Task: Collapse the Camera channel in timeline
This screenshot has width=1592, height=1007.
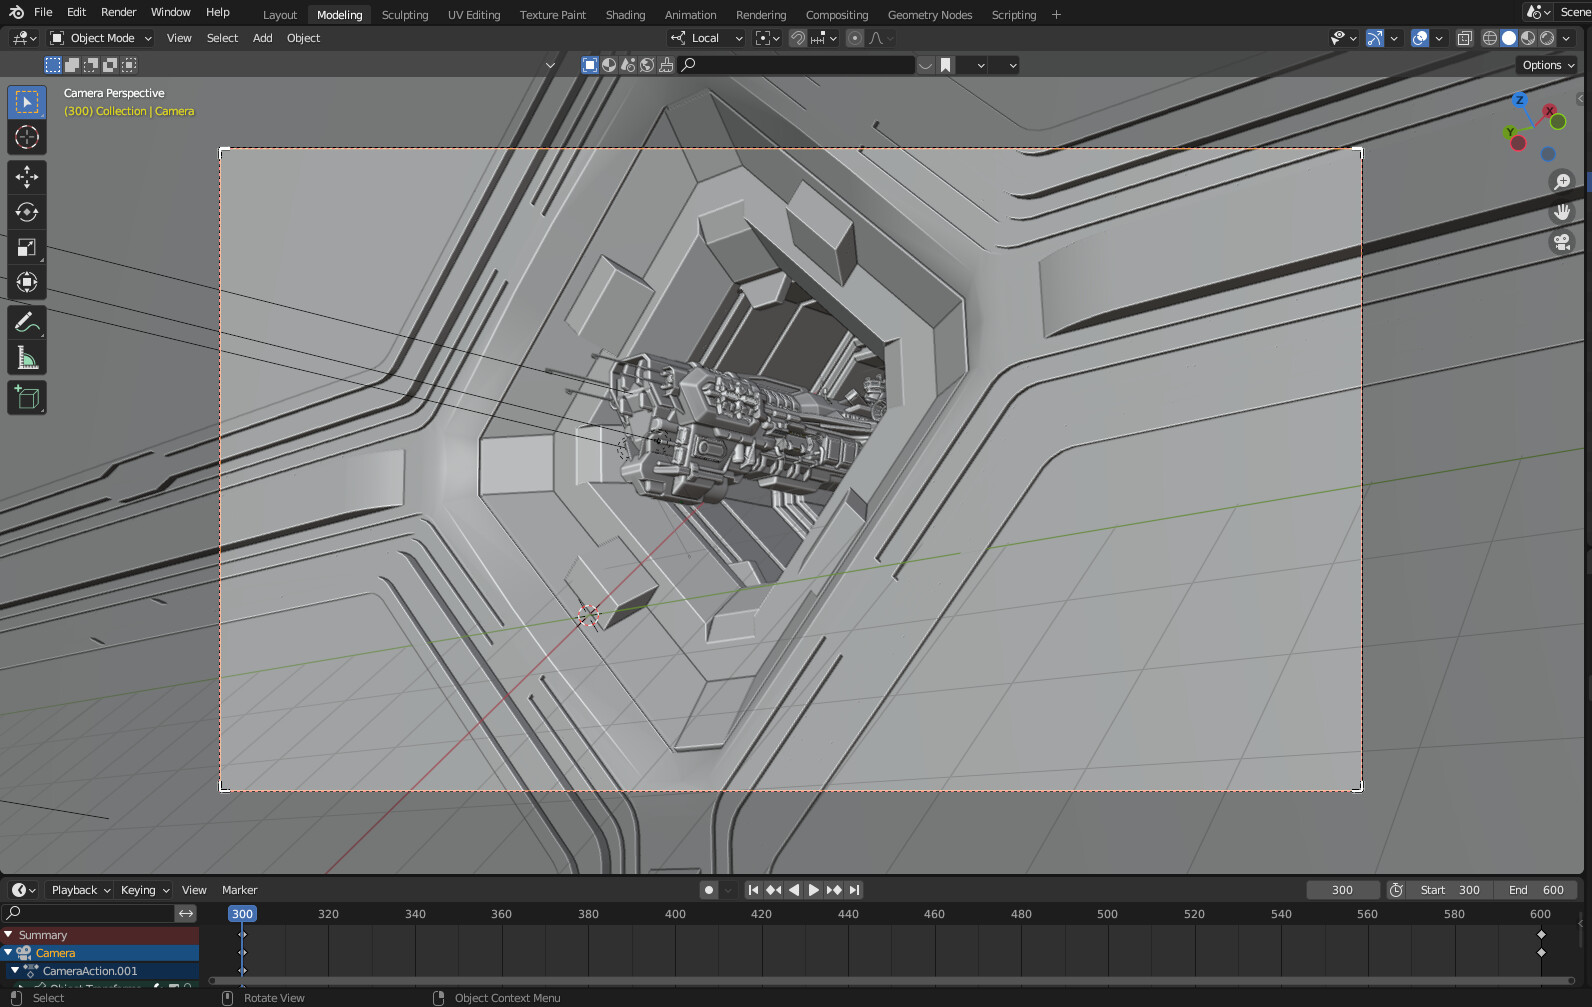Action: [9, 953]
